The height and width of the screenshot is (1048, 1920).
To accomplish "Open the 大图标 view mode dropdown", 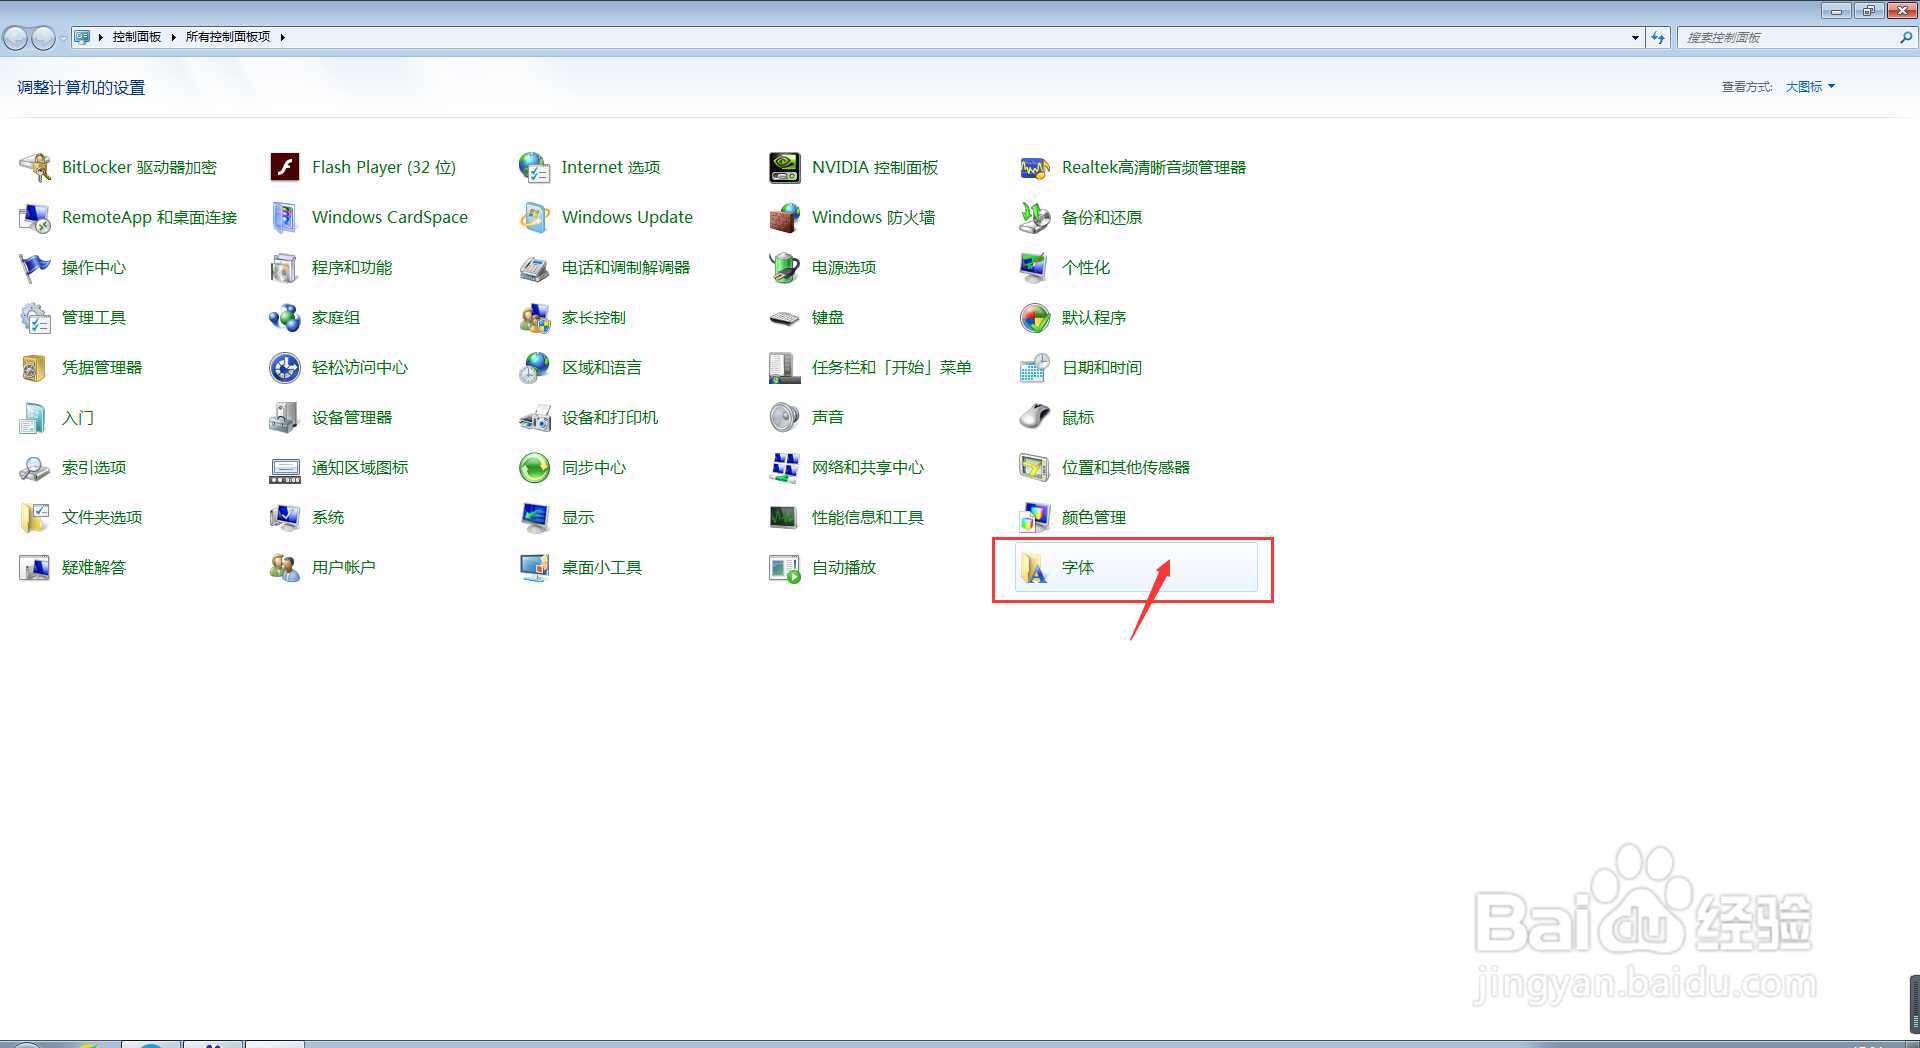I will (x=1810, y=87).
